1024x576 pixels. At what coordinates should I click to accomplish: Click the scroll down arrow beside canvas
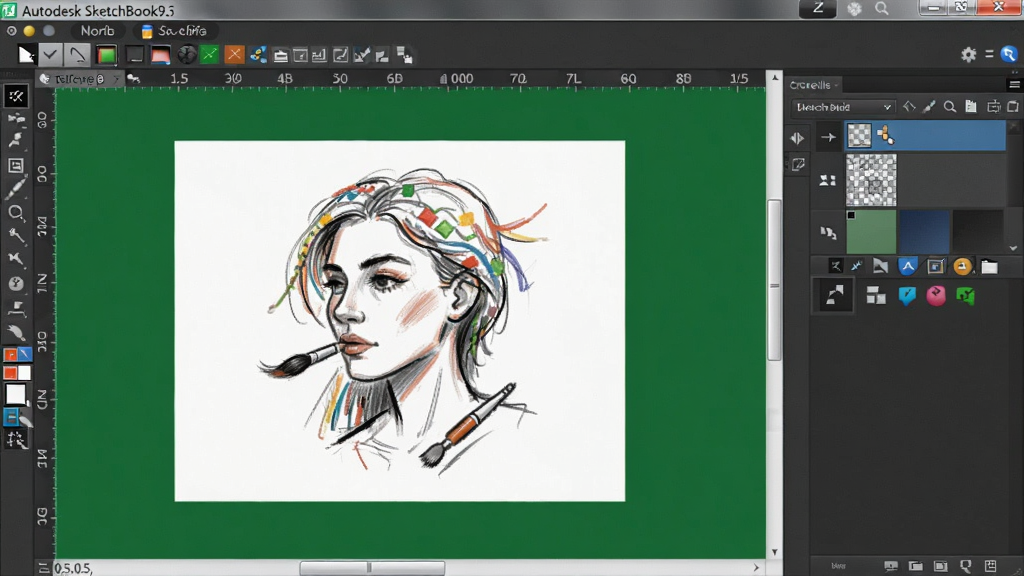[775, 552]
